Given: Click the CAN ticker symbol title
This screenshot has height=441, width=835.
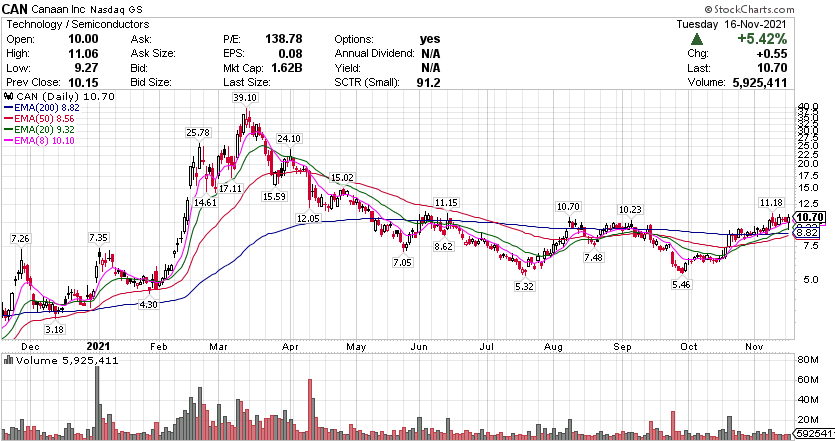Looking at the screenshot, I should [15, 9].
